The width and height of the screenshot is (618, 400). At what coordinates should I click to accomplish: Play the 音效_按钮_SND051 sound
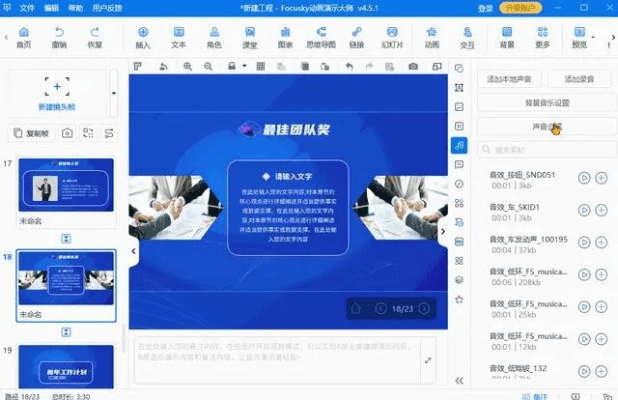point(584,178)
